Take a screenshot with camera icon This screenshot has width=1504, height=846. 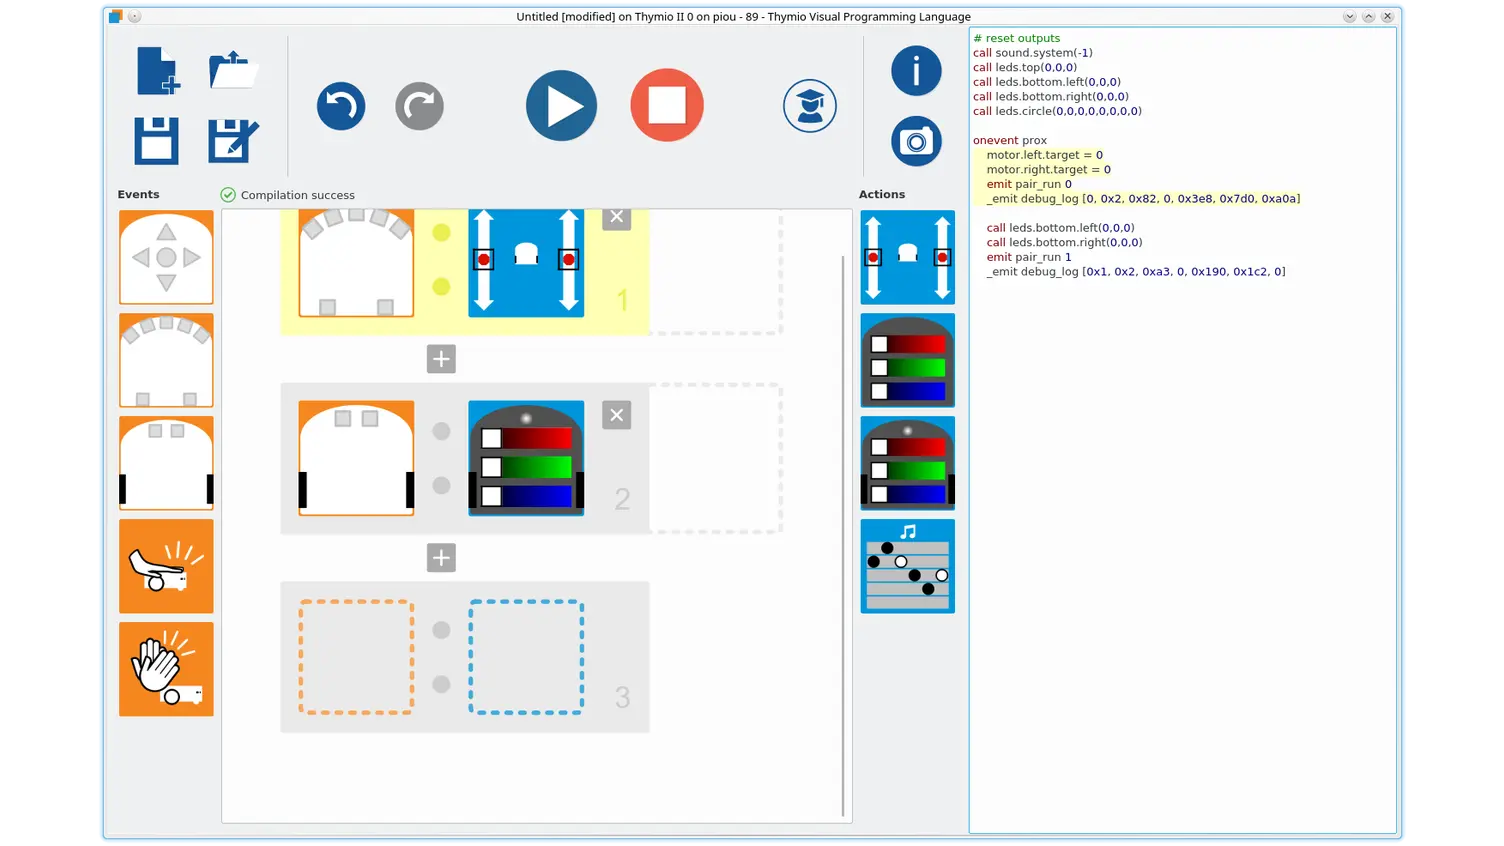916,142
